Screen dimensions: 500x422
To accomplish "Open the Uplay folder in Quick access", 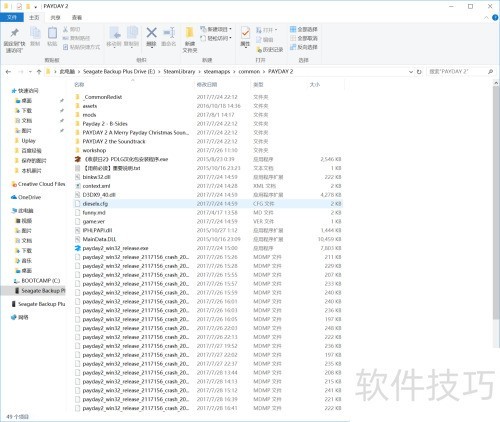I will tap(25, 141).
